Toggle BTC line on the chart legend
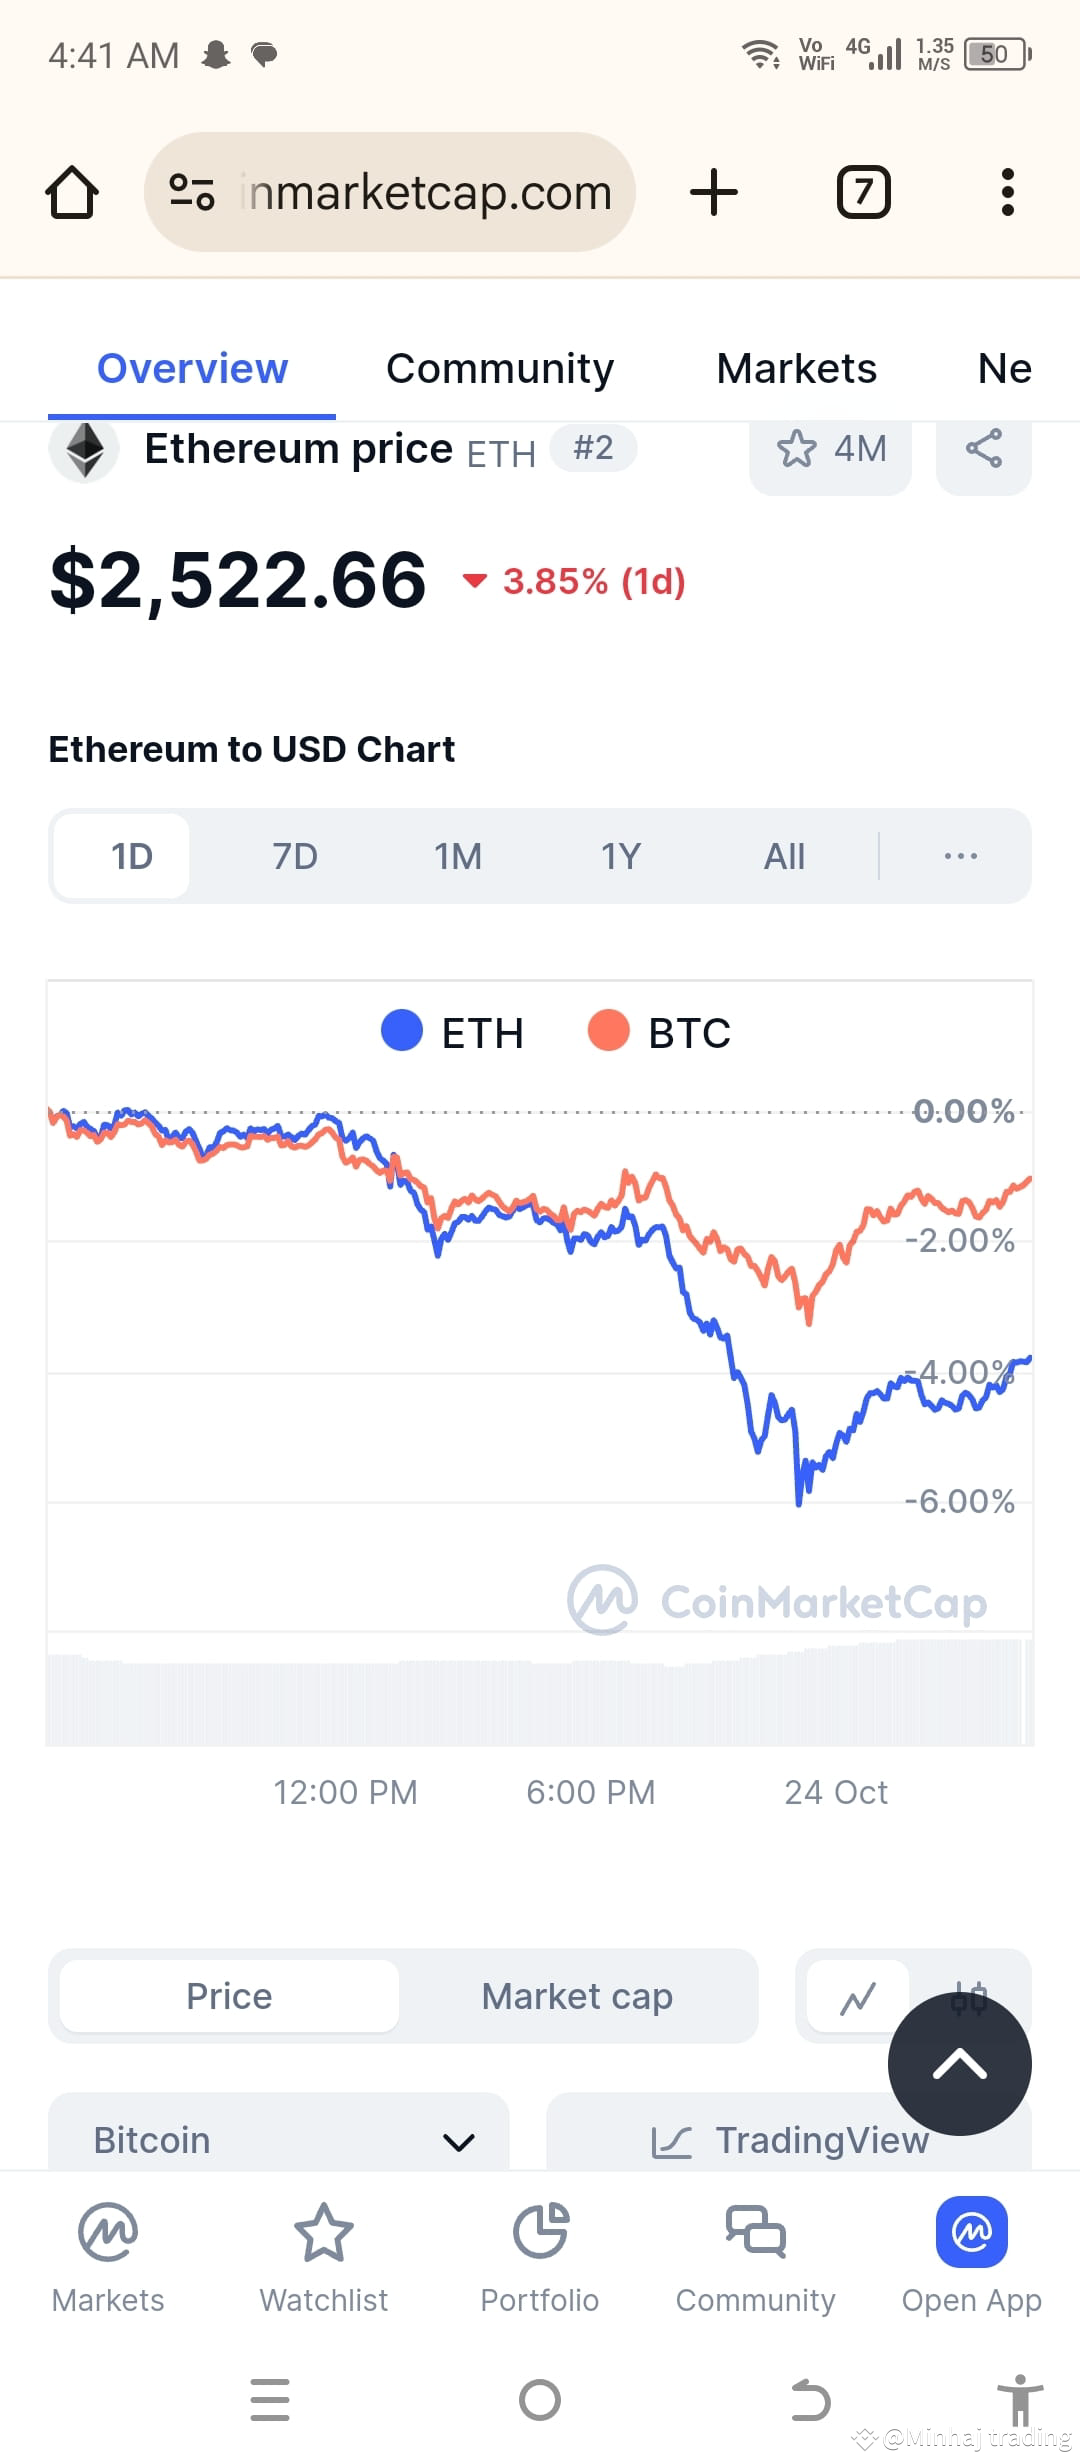Image resolution: width=1080 pixels, height=2460 pixels. click(660, 1032)
